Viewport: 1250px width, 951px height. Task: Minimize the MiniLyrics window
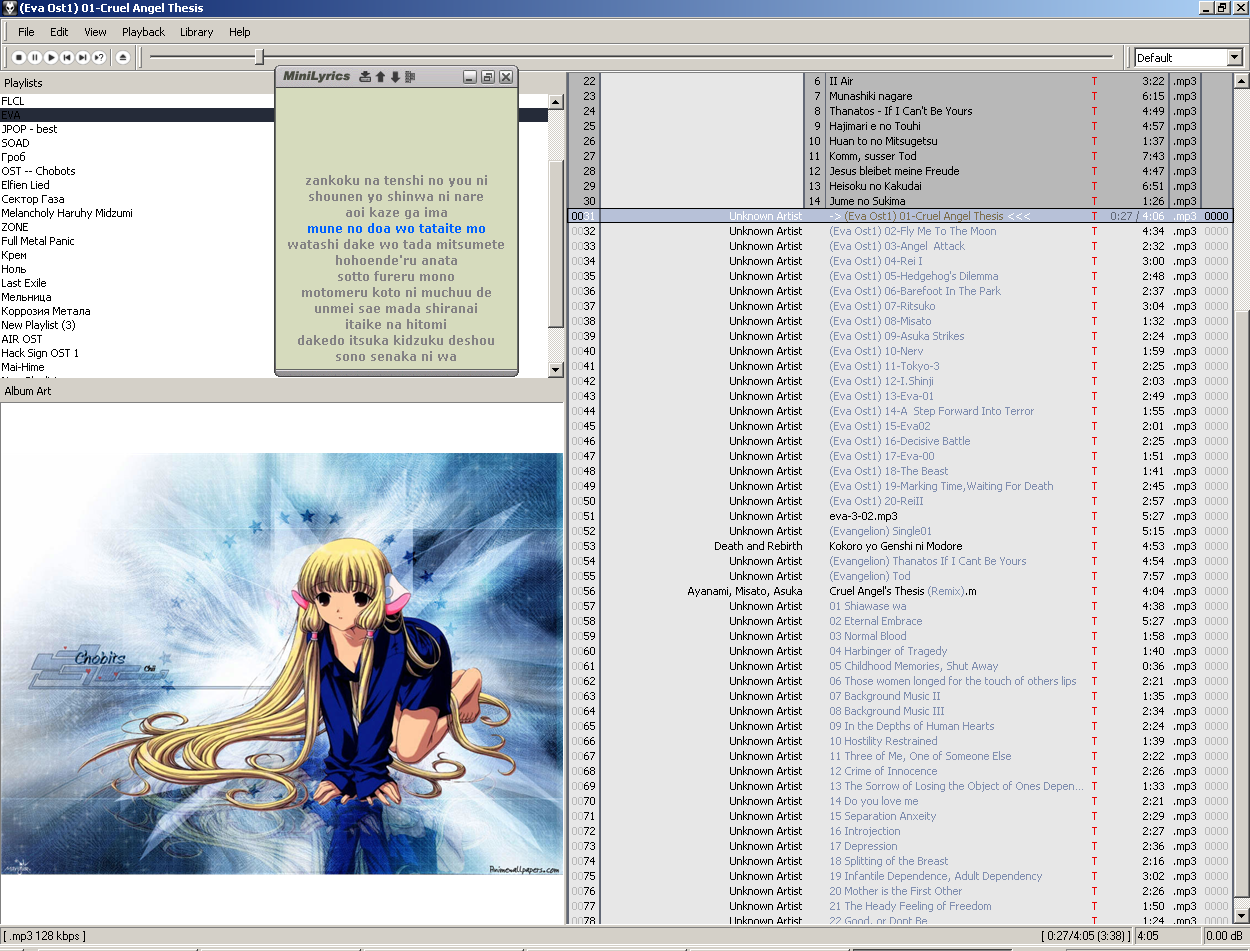click(470, 77)
